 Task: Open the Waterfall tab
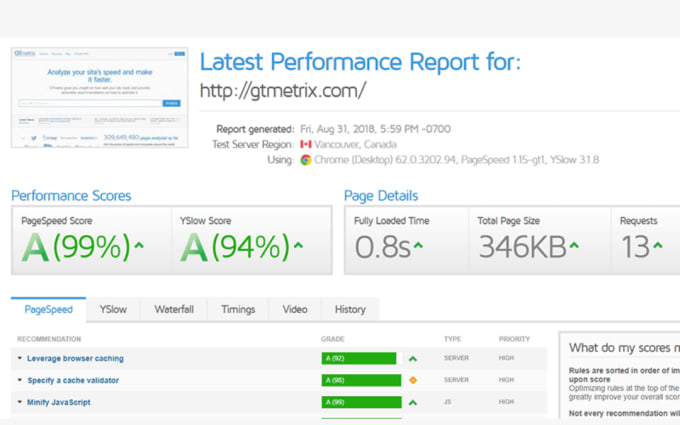174,310
